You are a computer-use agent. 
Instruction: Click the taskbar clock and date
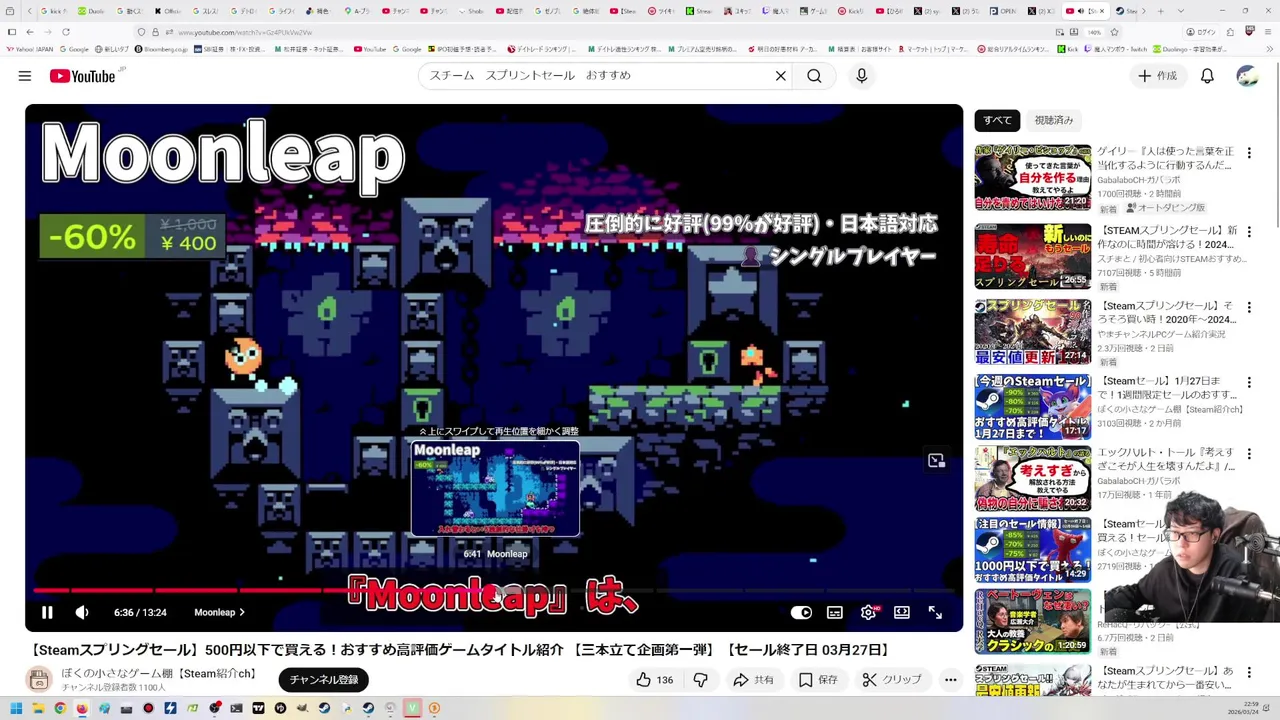[1243, 709]
